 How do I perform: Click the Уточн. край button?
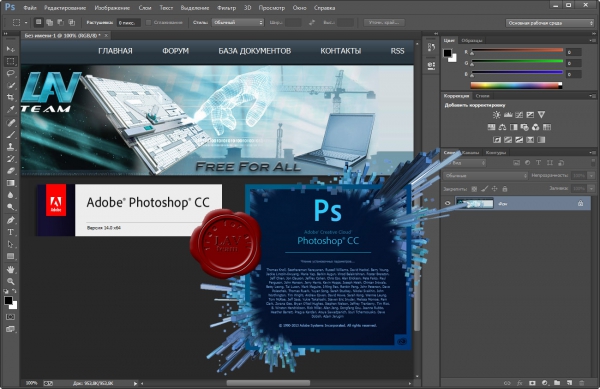[x=383, y=23]
